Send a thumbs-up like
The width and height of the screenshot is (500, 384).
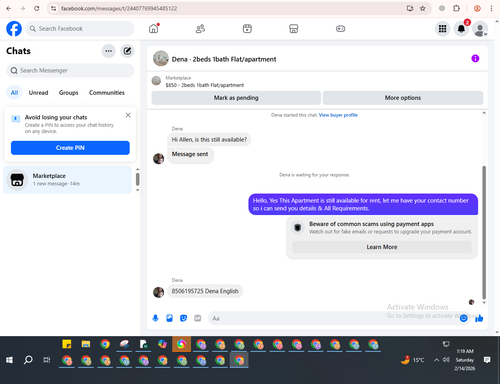coord(479,318)
